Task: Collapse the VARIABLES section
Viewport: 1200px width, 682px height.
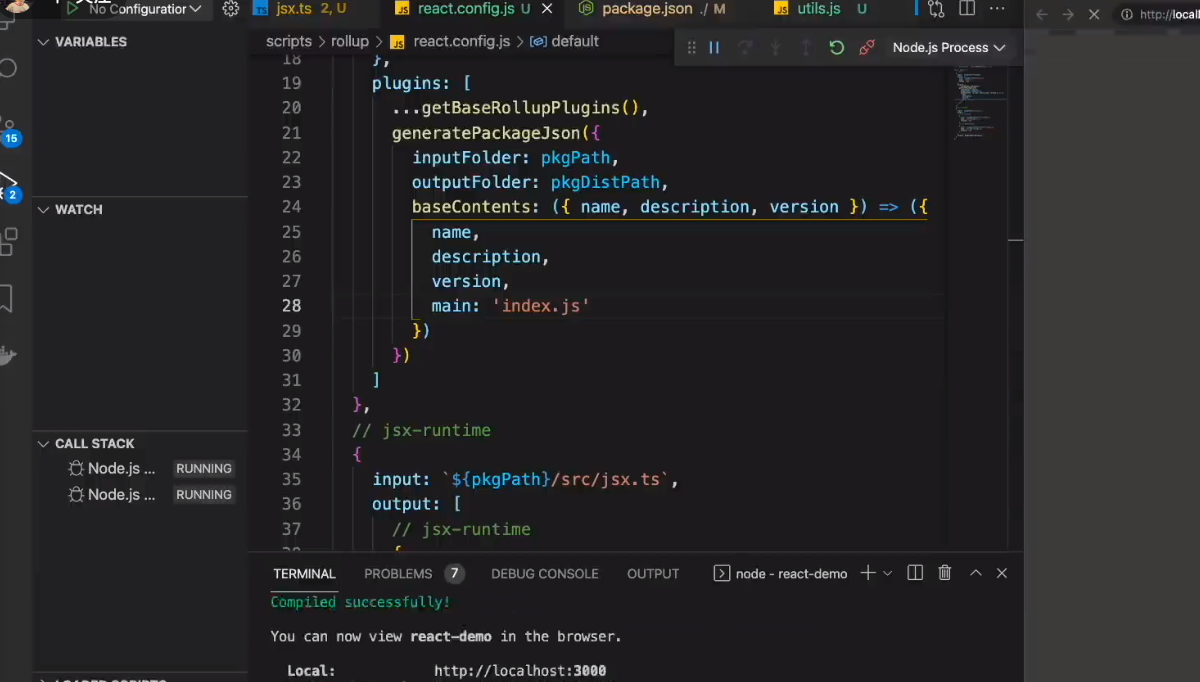Action: [140, 42]
